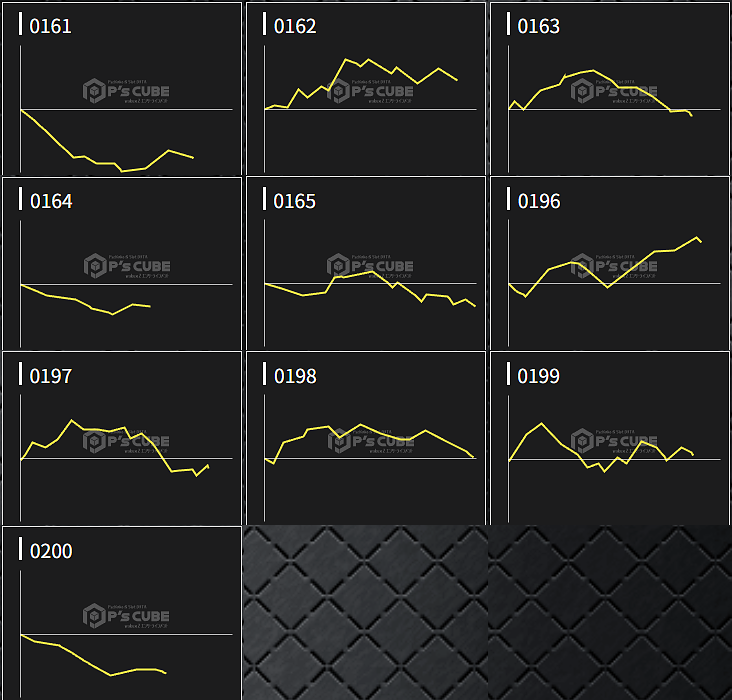Click the 0165 machine number label

pyautogui.click(x=295, y=201)
